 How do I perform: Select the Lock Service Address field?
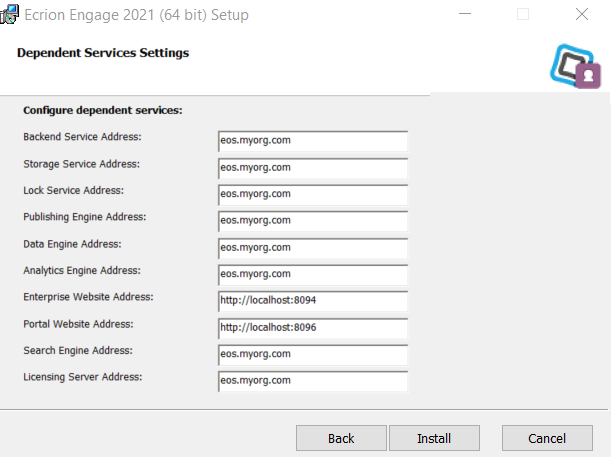(313, 194)
